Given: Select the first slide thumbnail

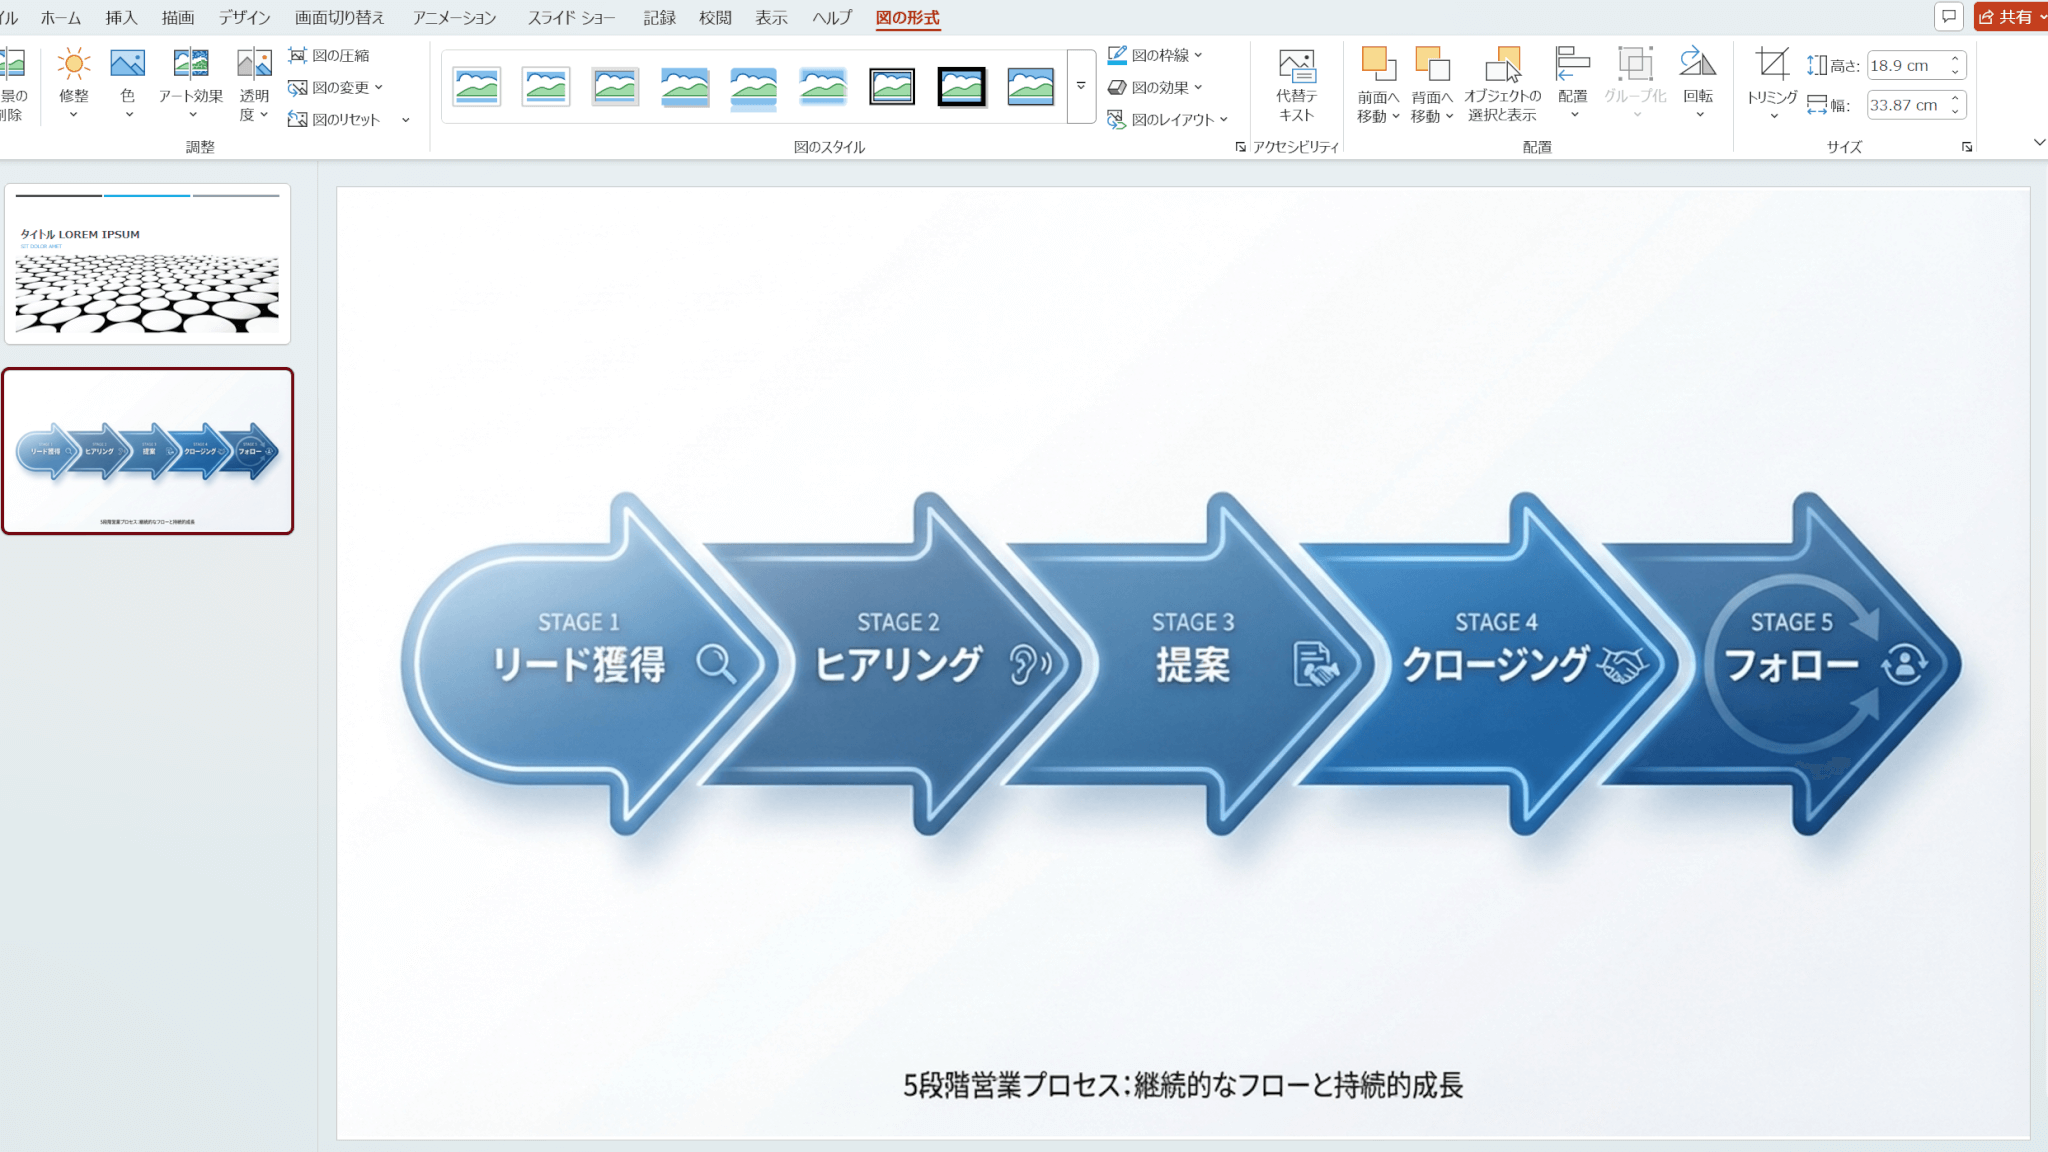Looking at the screenshot, I should click(148, 264).
